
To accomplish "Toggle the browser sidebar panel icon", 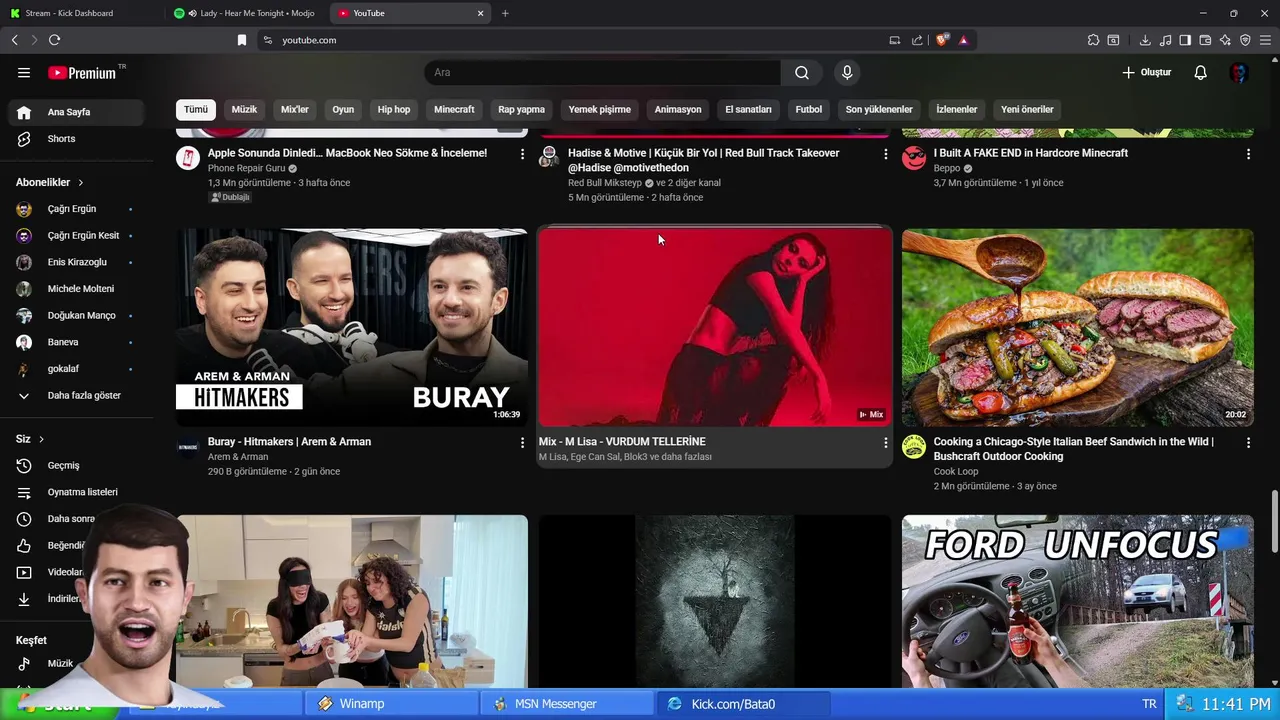I will [x=1185, y=40].
